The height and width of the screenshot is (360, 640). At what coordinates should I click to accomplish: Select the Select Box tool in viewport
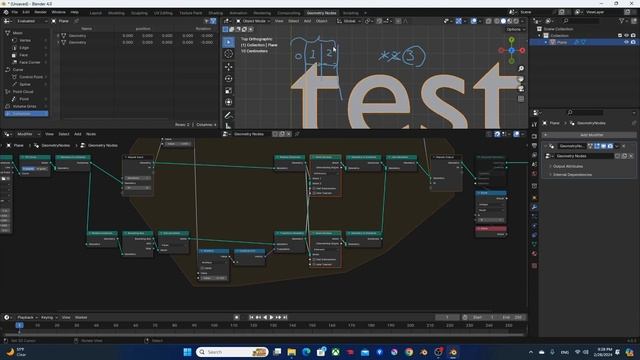229,42
